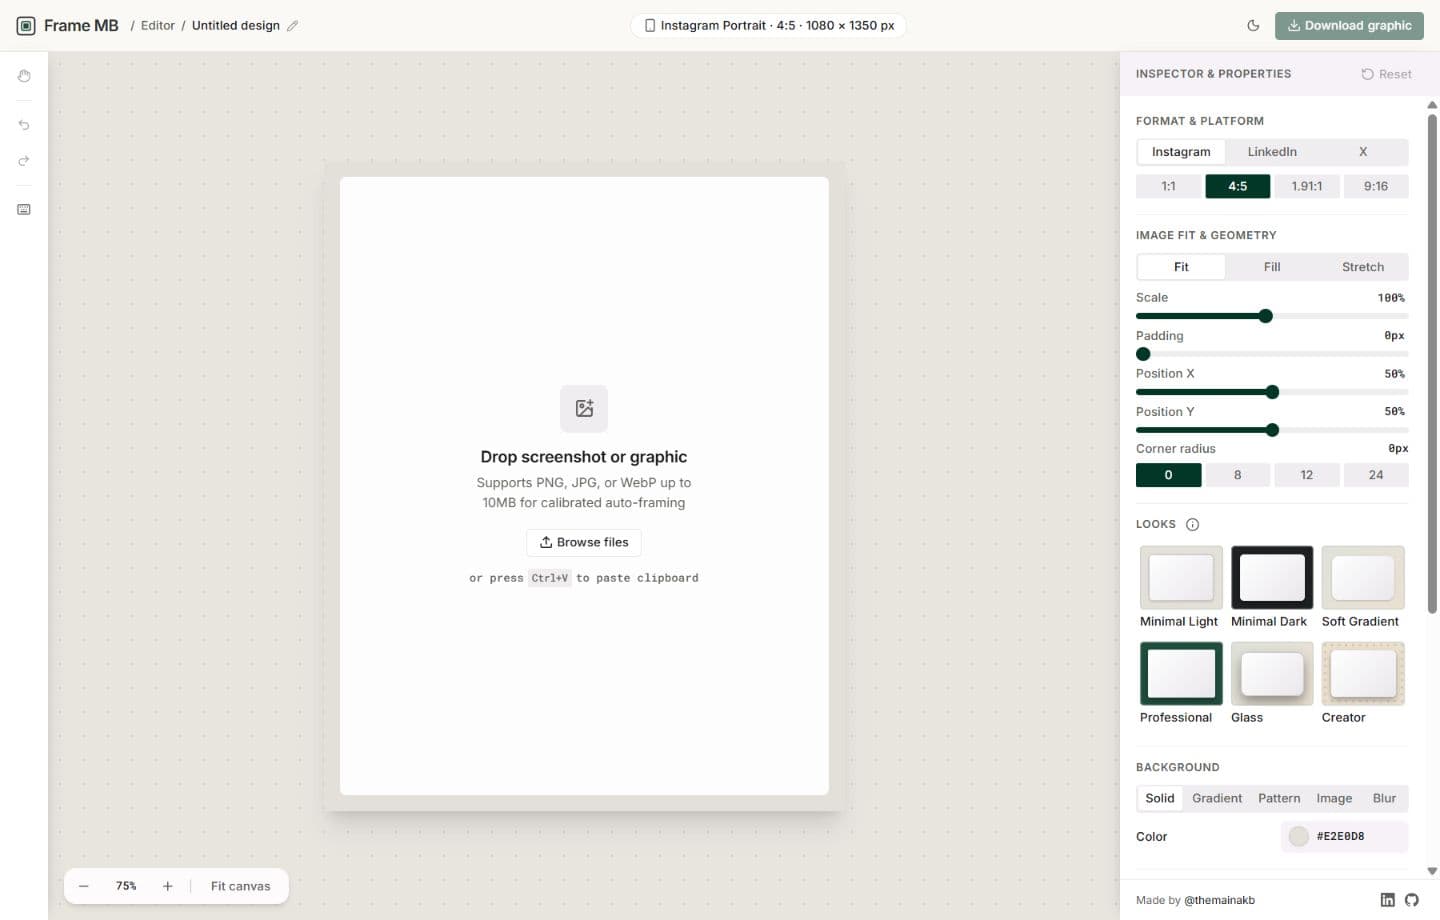
Task: Click the inspector panel scrollbar
Action: click(1432, 365)
